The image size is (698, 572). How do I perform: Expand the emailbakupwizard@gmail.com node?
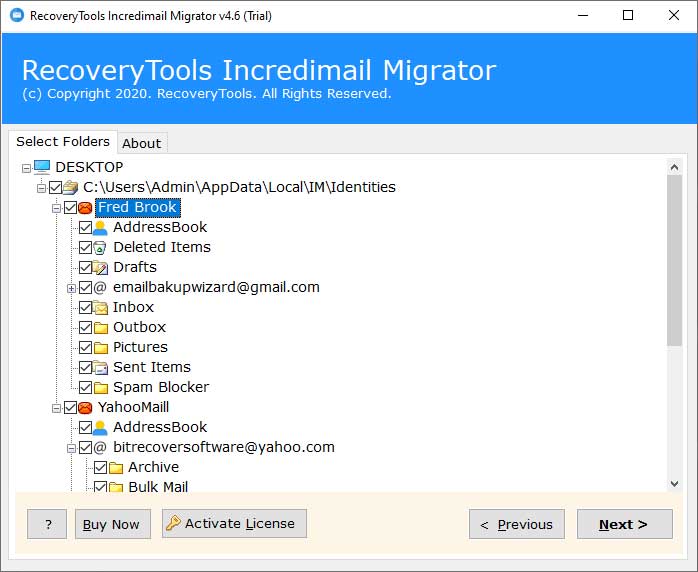(x=71, y=288)
